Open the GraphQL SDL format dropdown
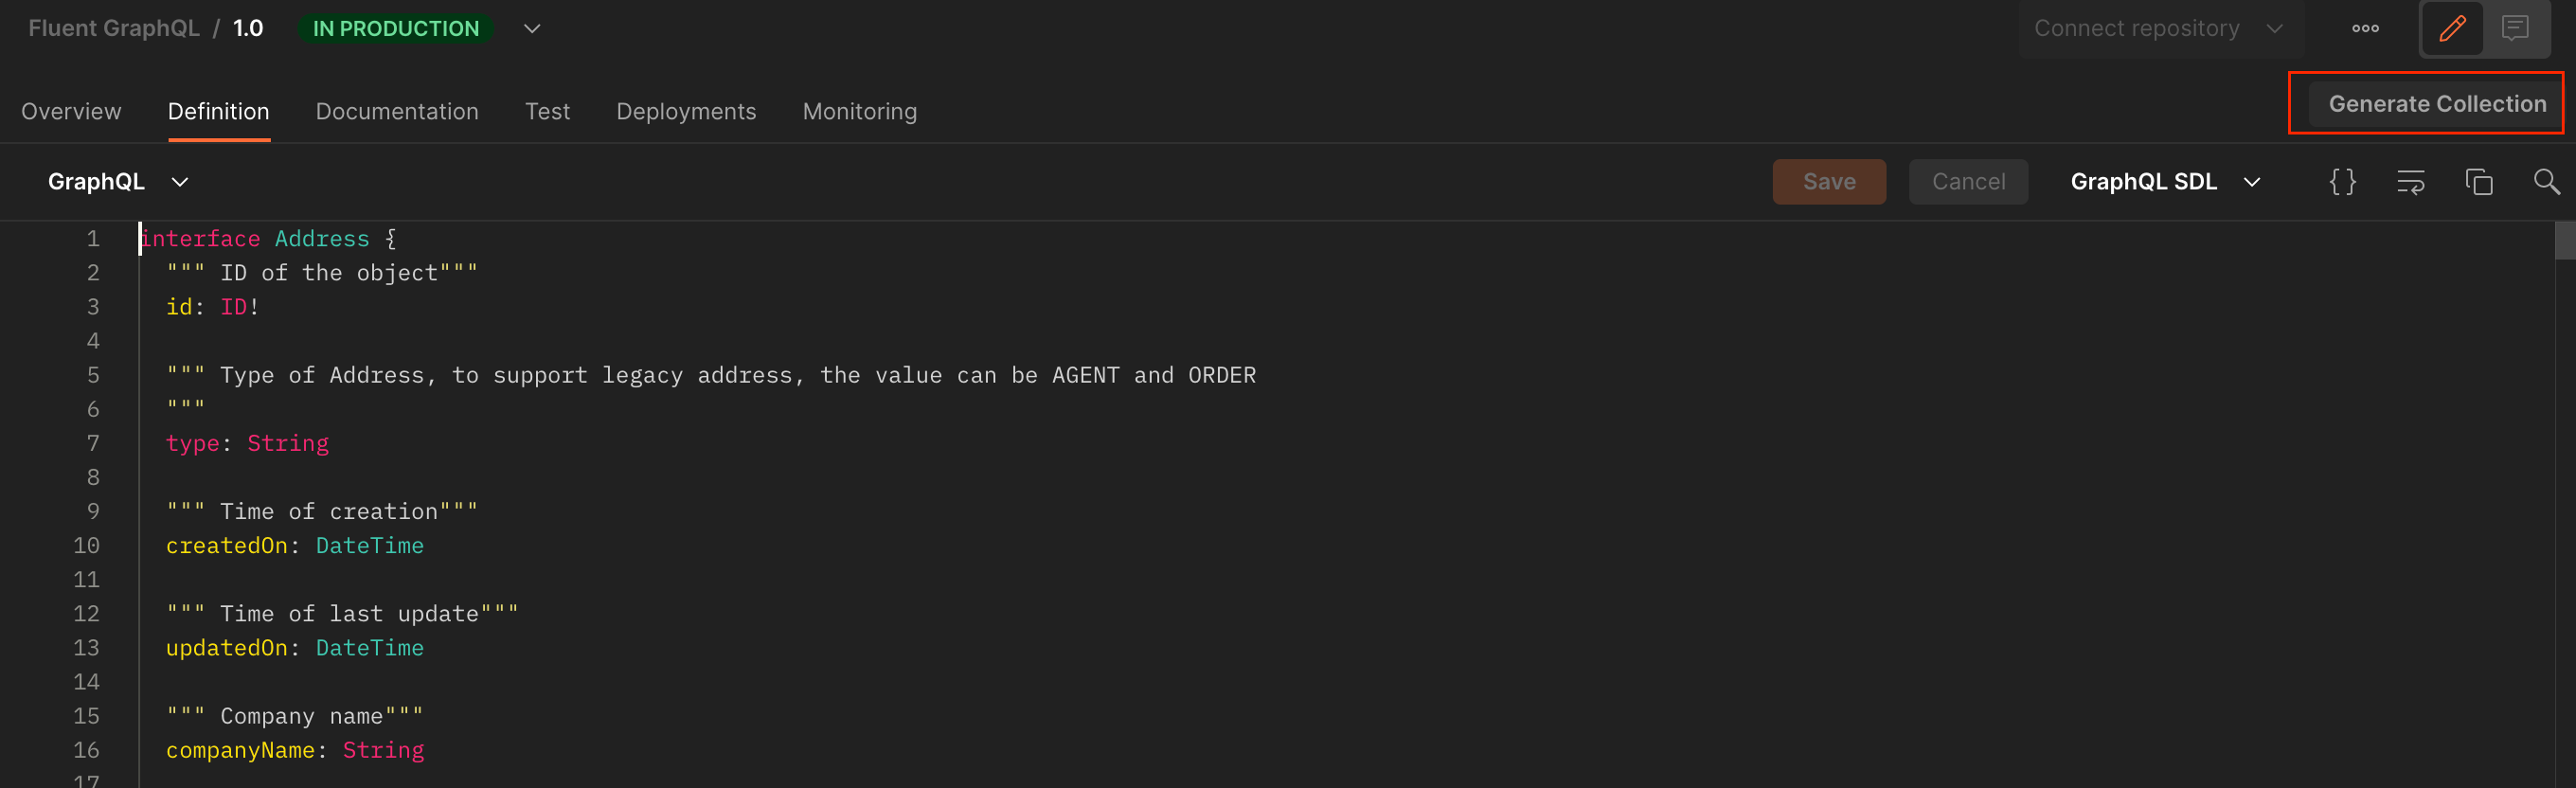This screenshot has width=2576, height=788. click(x=2165, y=181)
